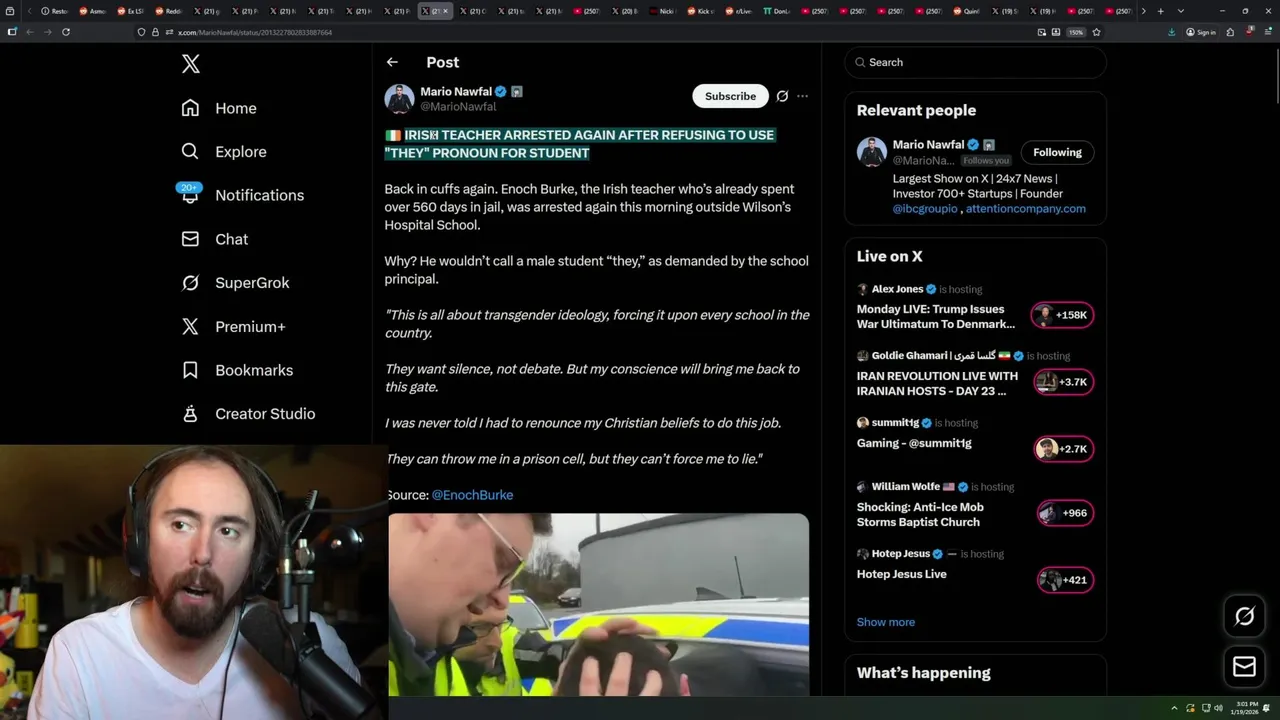Switch to the Nicki tab
The height and width of the screenshot is (720, 1280).
click(x=662, y=11)
